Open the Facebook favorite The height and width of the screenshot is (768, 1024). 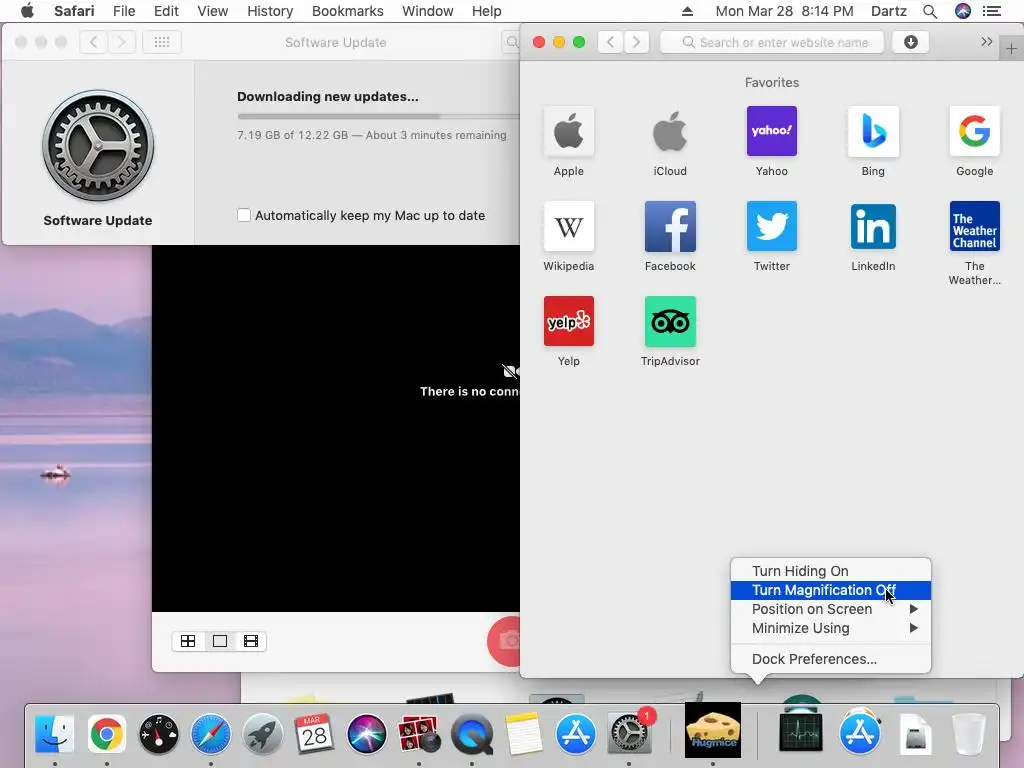[670, 227]
